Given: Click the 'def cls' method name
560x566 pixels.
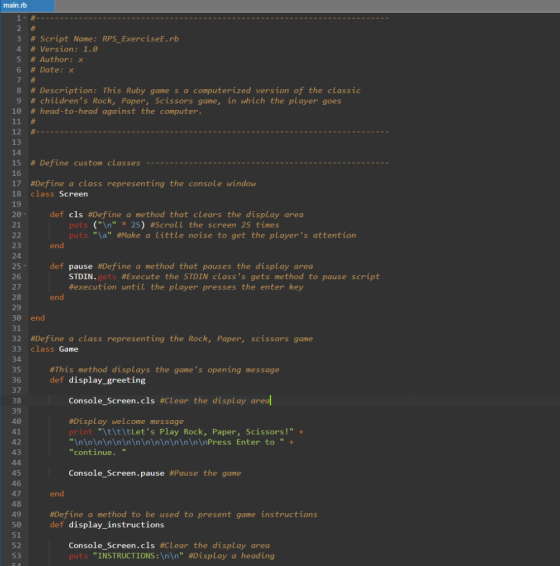Looking at the screenshot, I should (x=76, y=214).
